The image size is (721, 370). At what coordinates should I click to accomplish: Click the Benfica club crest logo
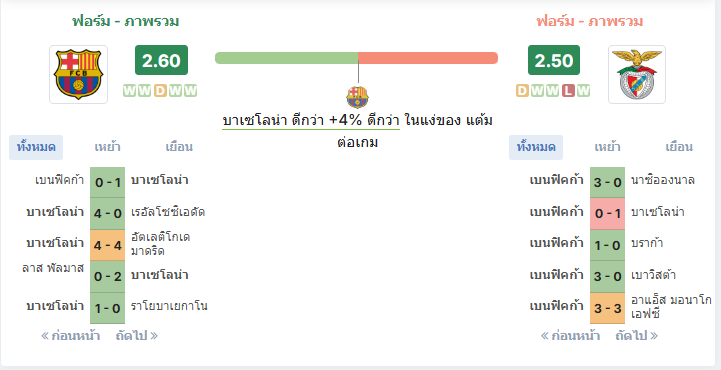[x=636, y=74]
